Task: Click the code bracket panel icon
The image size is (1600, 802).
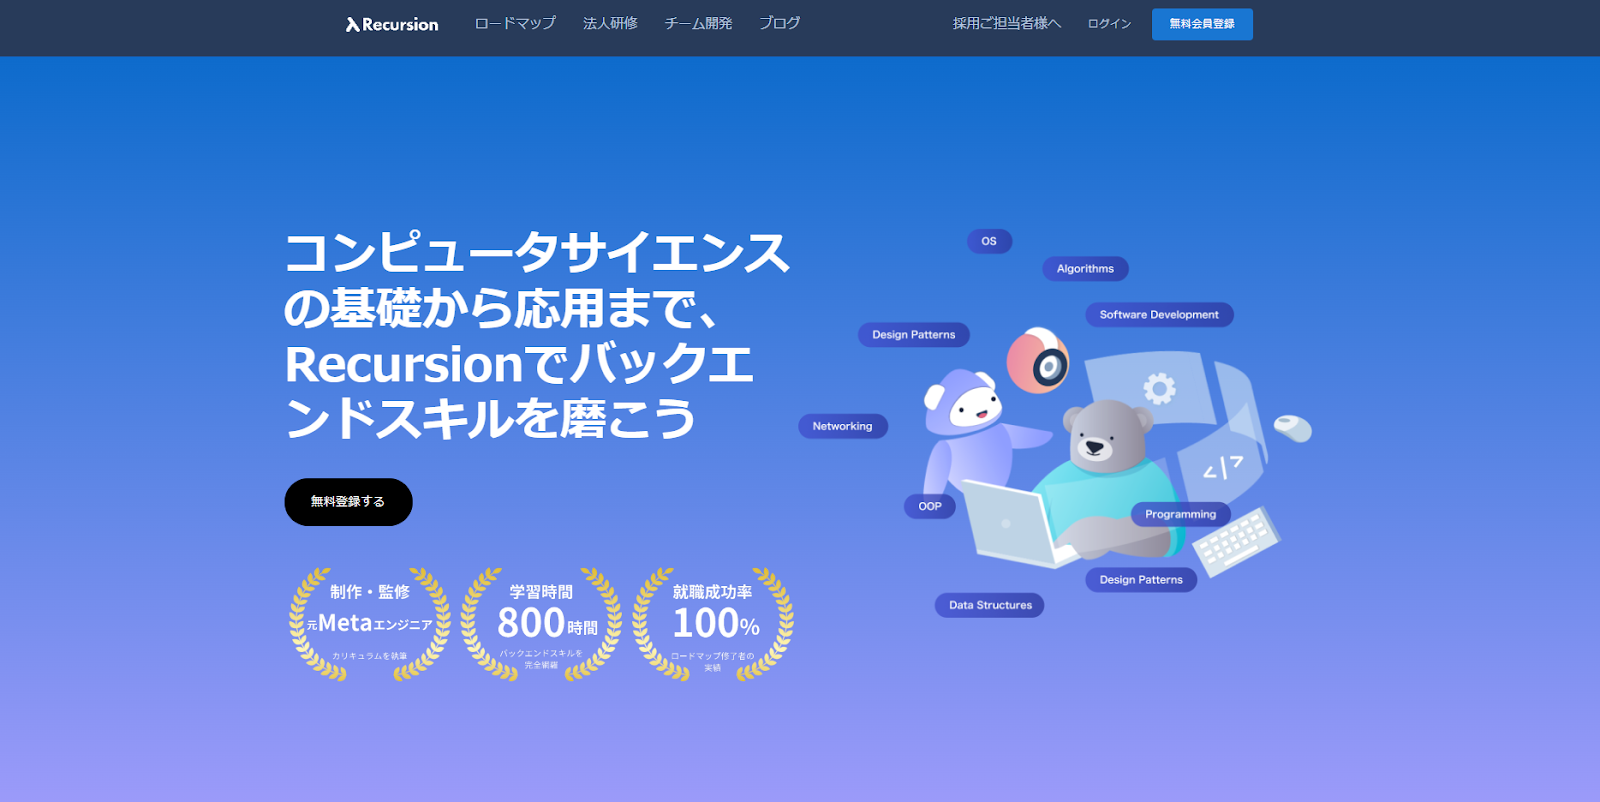Action: coord(1222,466)
